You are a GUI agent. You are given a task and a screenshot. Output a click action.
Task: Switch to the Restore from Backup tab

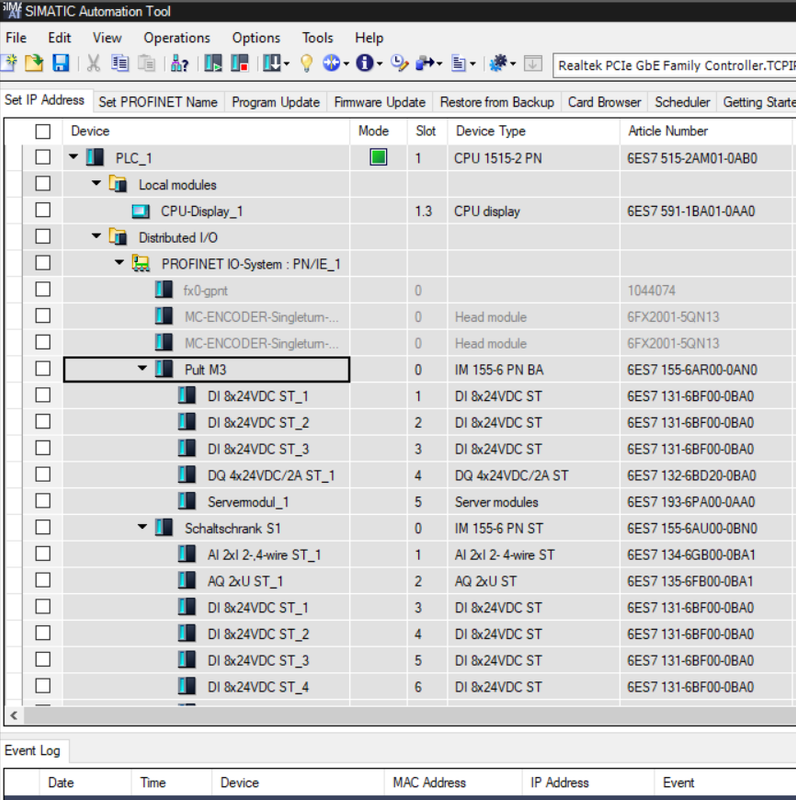pyautogui.click(x=497, y=102)
